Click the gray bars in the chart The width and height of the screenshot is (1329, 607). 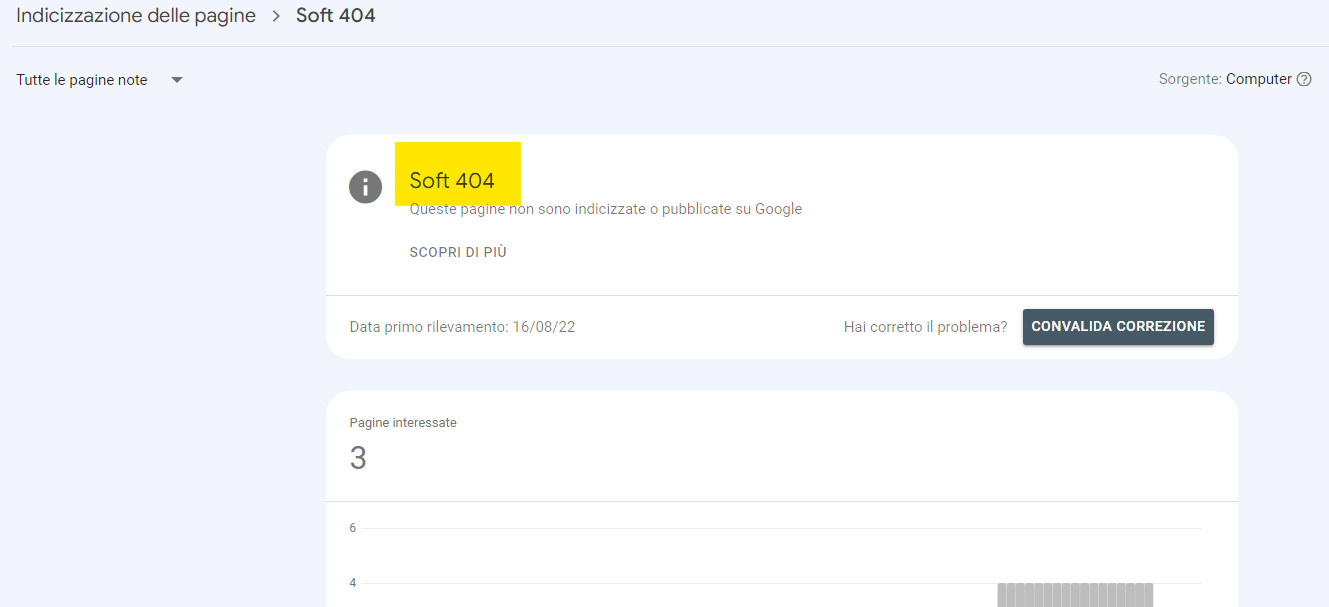coord(1075,595)
